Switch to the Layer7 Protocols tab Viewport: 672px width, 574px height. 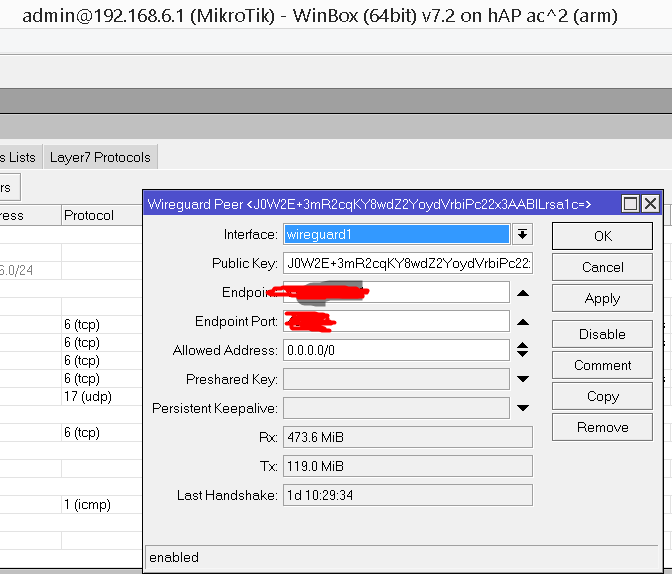point(100,157)
